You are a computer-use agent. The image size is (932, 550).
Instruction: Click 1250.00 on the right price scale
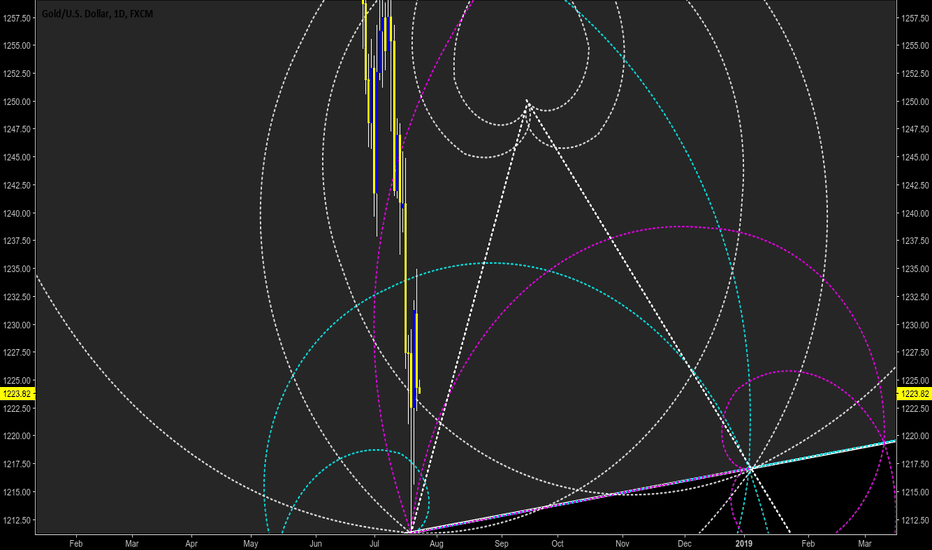(915, 102)
